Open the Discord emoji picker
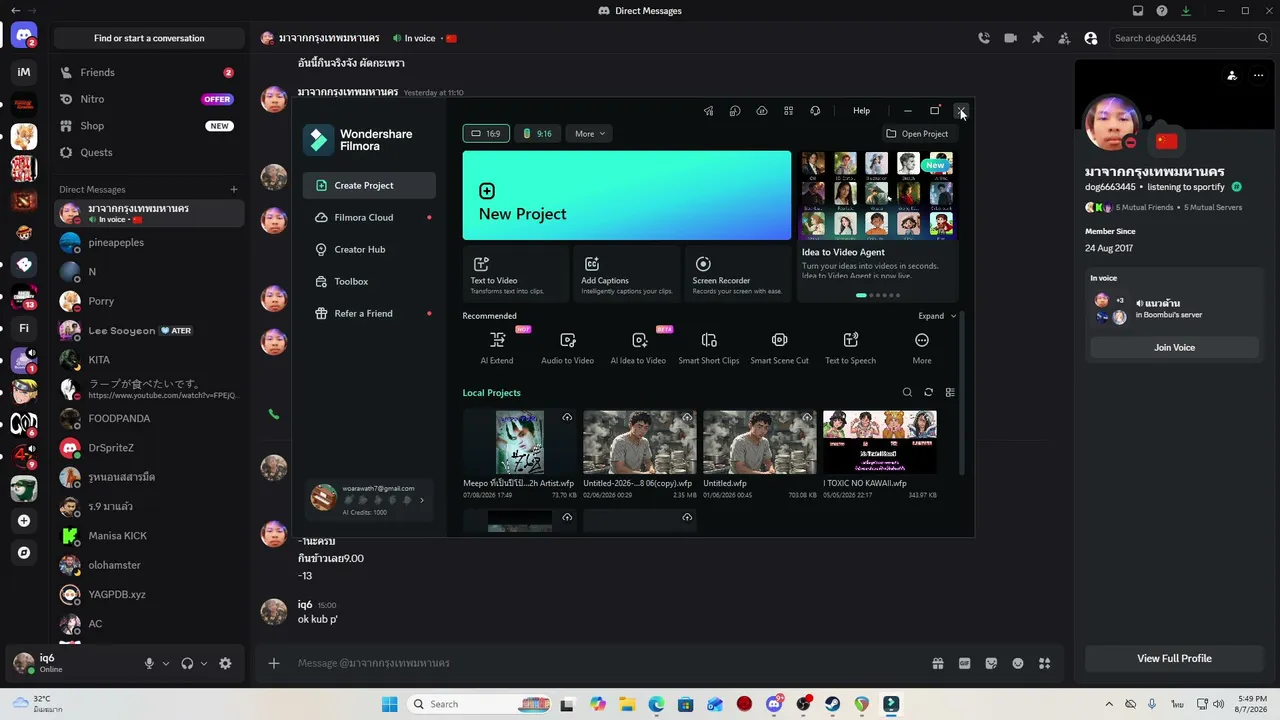Screen dimensions: 1280x720 click(x=1018, y=663)
